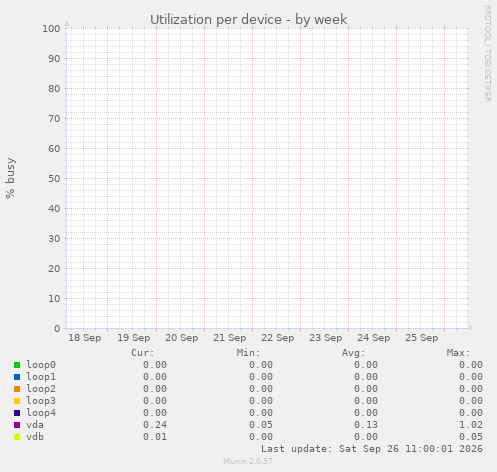The width and height of the screenshot is (497, 472).
Task: Select the vdb legend label
Action: 35,437
